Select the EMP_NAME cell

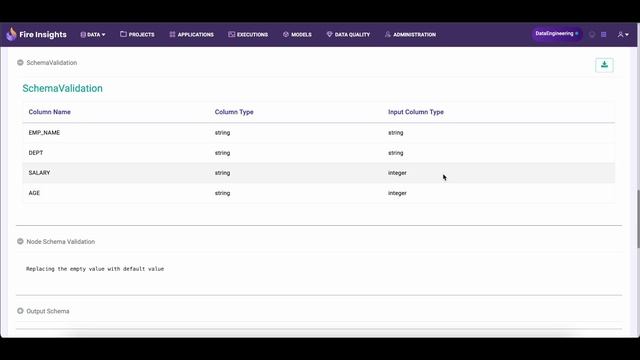(44, 133)
